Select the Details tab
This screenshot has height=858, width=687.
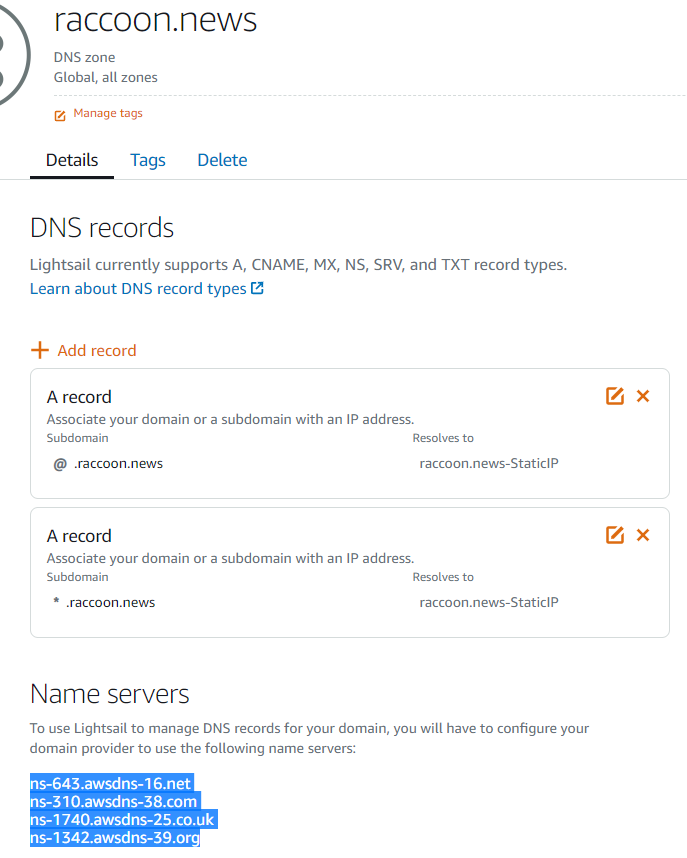click(x=71, y=160)
